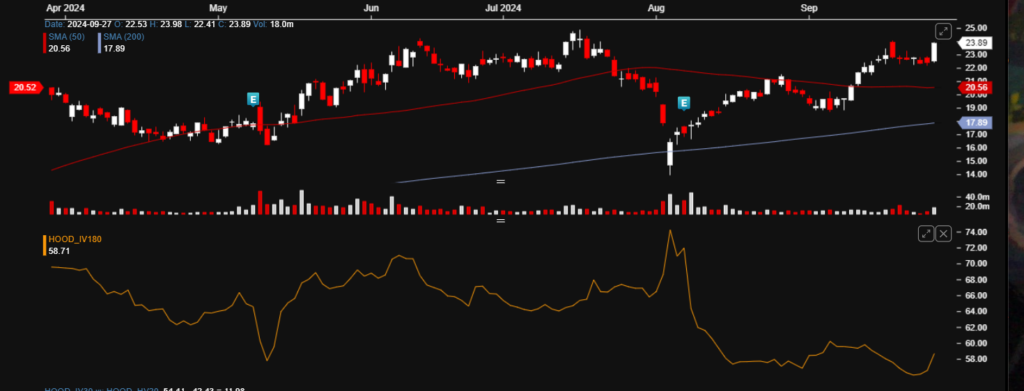Close the HOOD_IV180 indicator pane
Screen dimensions: 1024x391
tap(944, 234)
